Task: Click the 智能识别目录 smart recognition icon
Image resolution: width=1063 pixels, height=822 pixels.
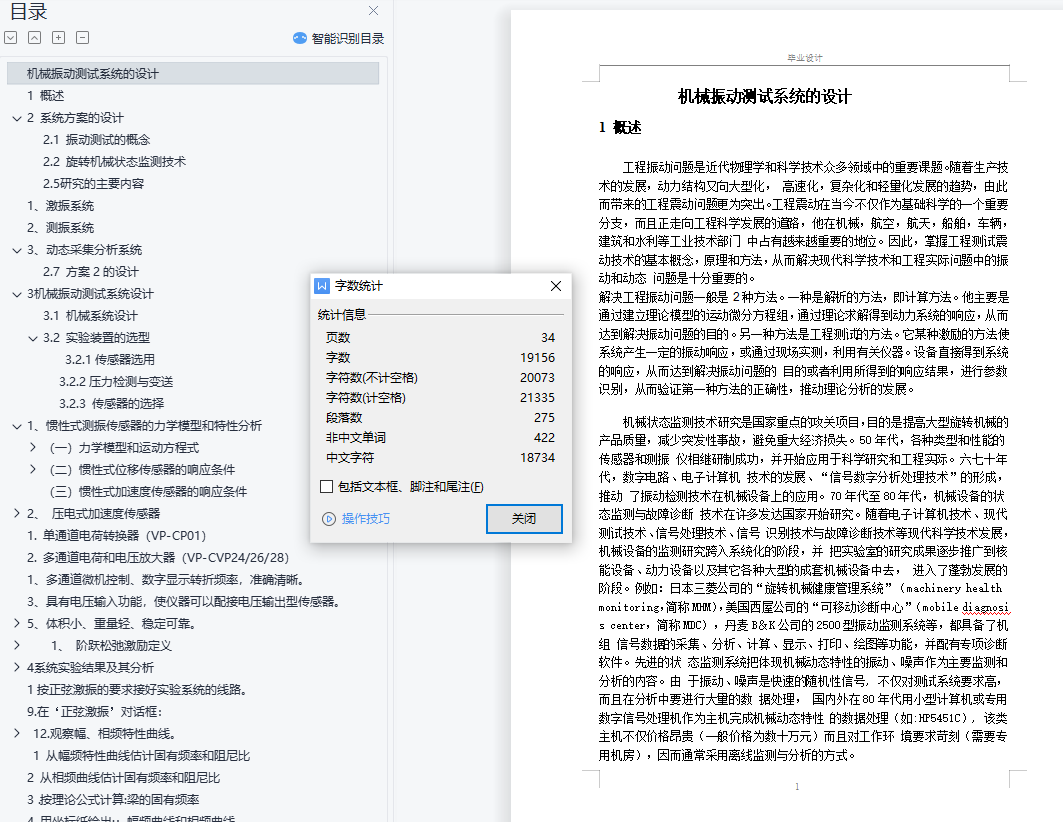Action: (x=299, y=39)
